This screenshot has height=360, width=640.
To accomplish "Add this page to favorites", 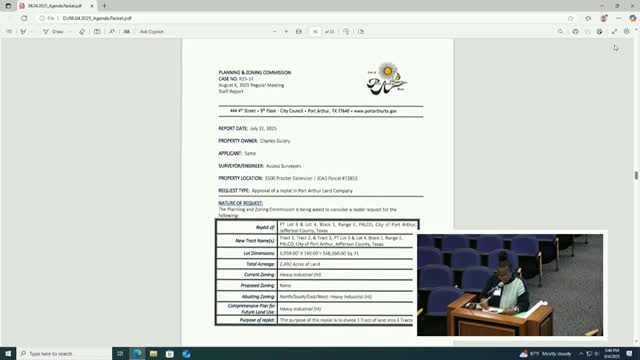I will coord(571,18).
